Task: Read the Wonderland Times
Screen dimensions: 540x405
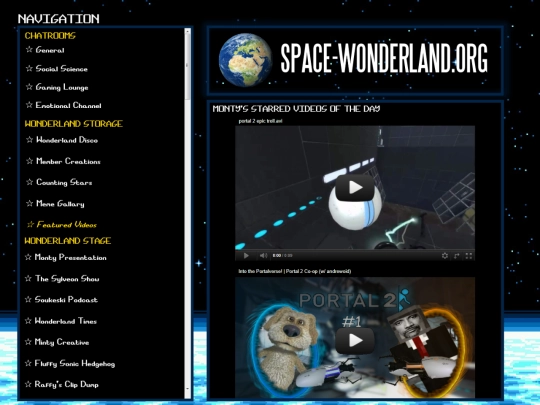Action: coord(65,321)
